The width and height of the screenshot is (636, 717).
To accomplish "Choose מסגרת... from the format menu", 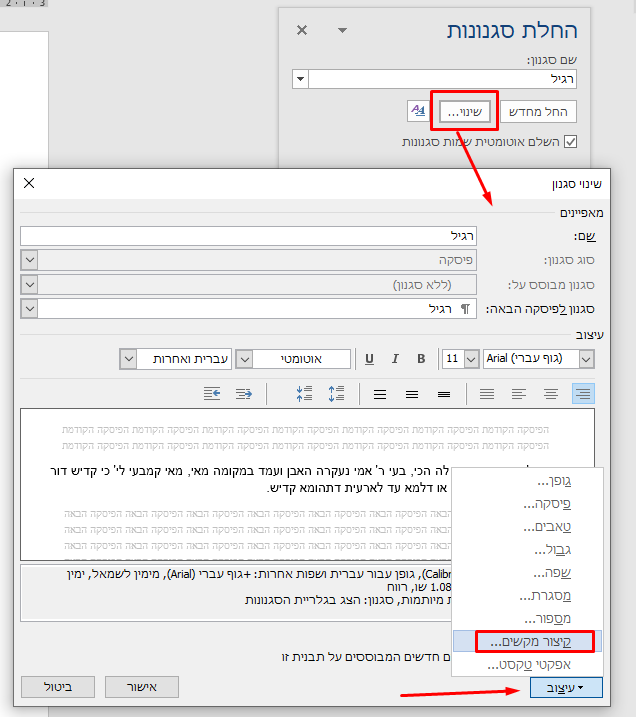I will point(527,595).
